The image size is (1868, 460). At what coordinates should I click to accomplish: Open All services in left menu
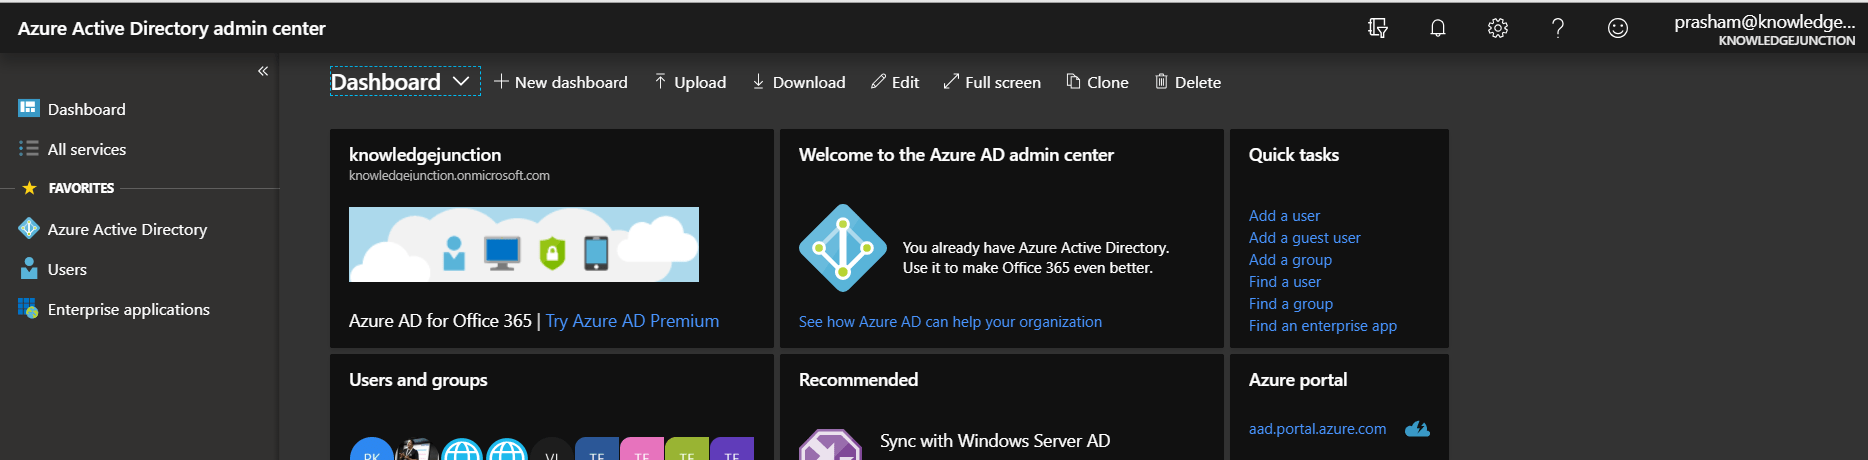pyautogui.click(x=87, y=149)
